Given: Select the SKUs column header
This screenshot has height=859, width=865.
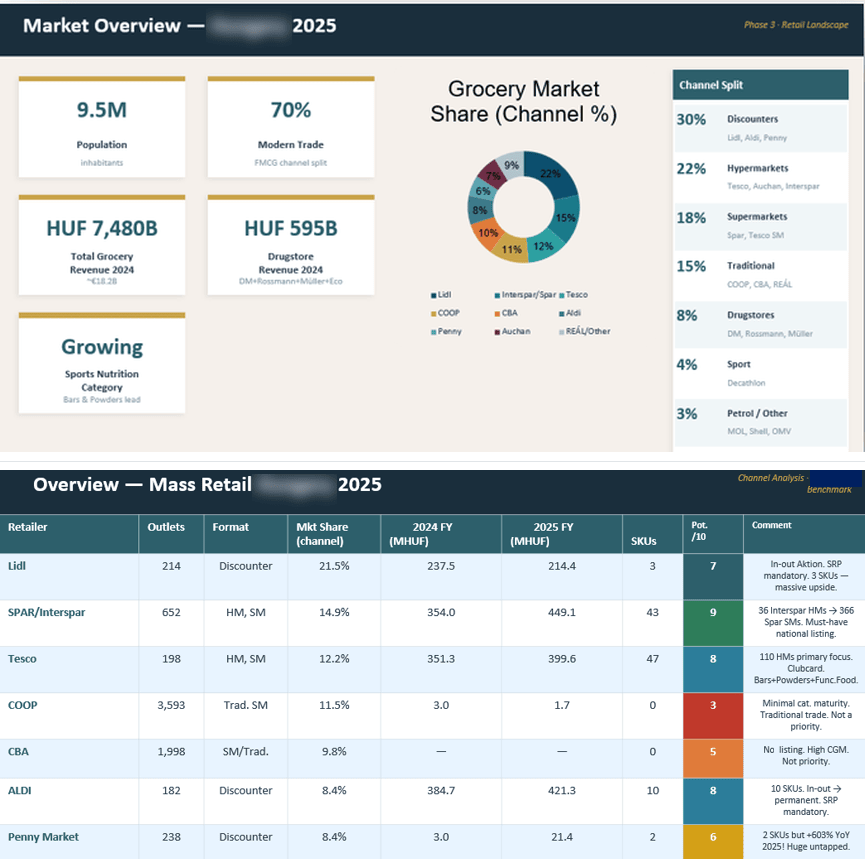Looking at the screenshot, I should click(x=653, y=533).
